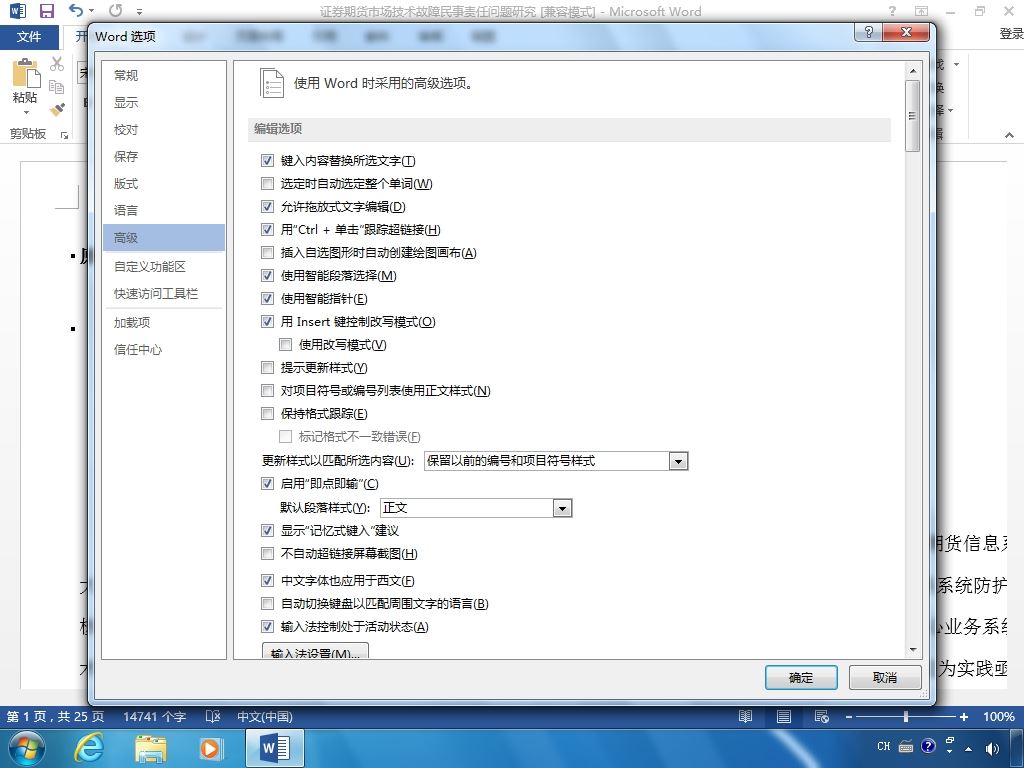Click the 输入法设置 button
Viewport: 1024px width, 768px height.
click(315, 651)
